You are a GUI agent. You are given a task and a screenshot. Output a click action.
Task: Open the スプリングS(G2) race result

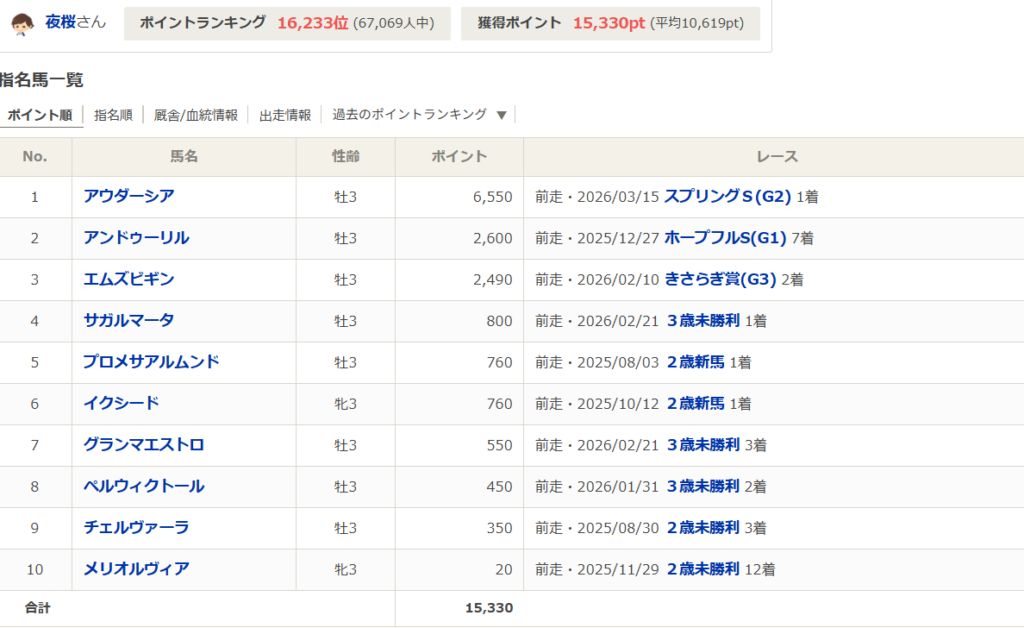click(727, 197)
